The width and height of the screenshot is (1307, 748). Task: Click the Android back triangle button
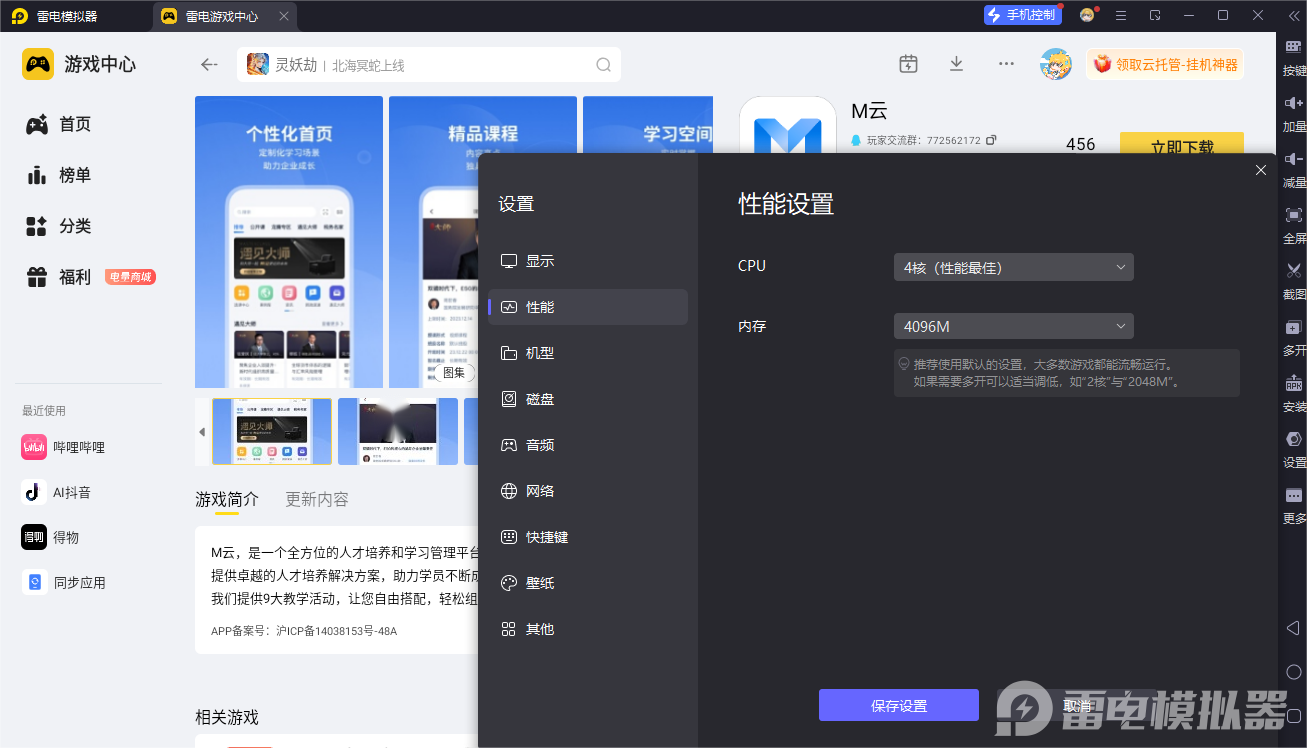point(1293,627)
